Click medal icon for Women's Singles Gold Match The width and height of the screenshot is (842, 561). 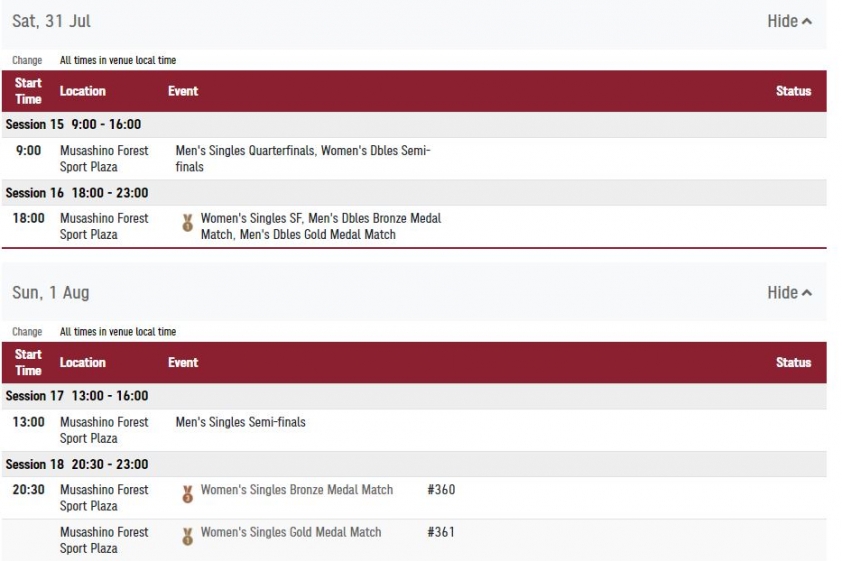pos(187,536)
